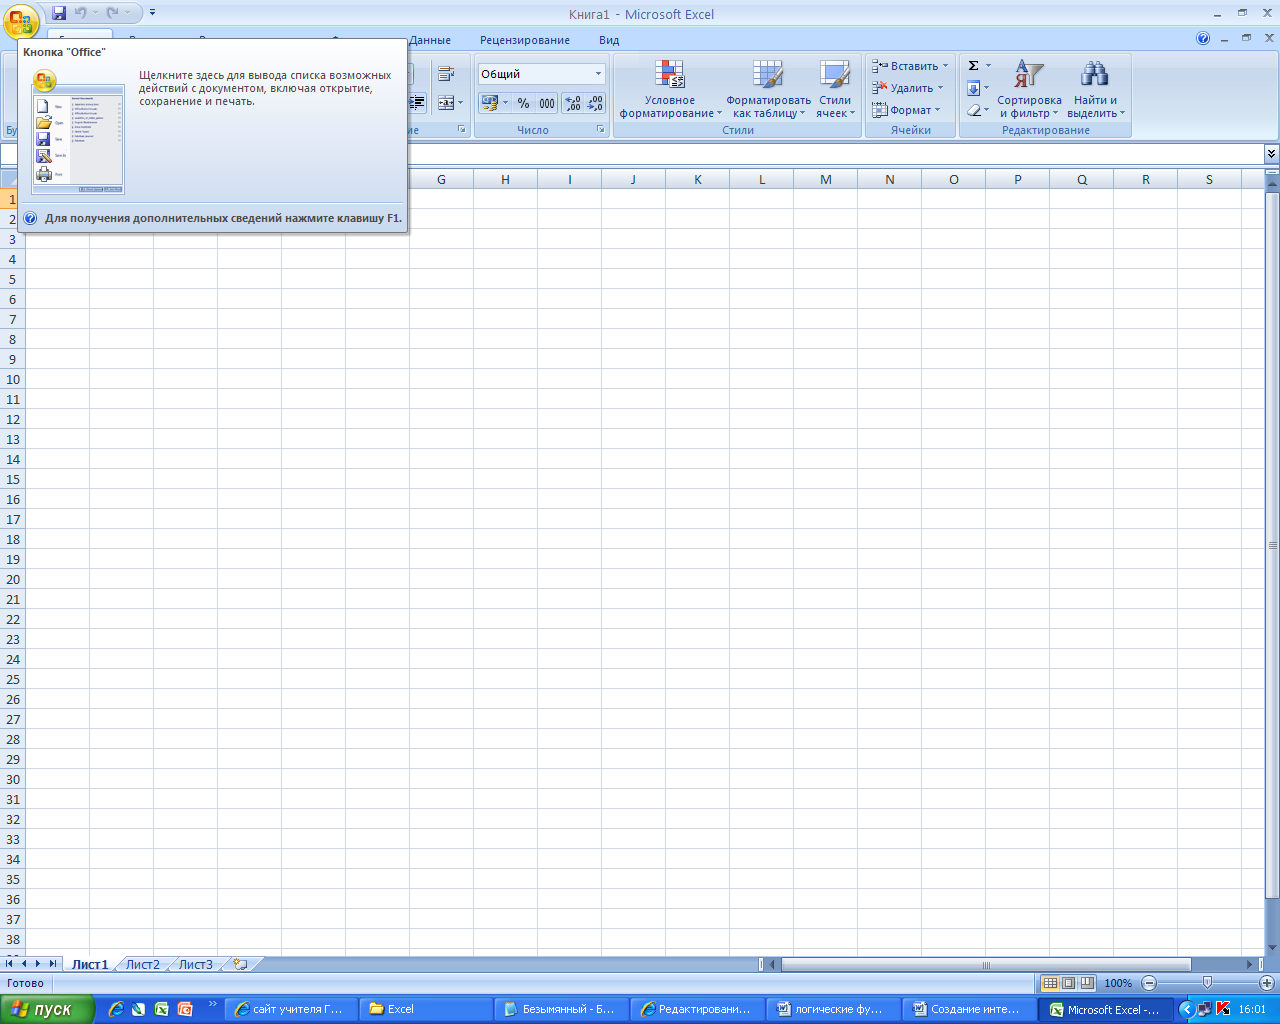Restore down workbook window button
1280x1024 pixels.
1246,38
